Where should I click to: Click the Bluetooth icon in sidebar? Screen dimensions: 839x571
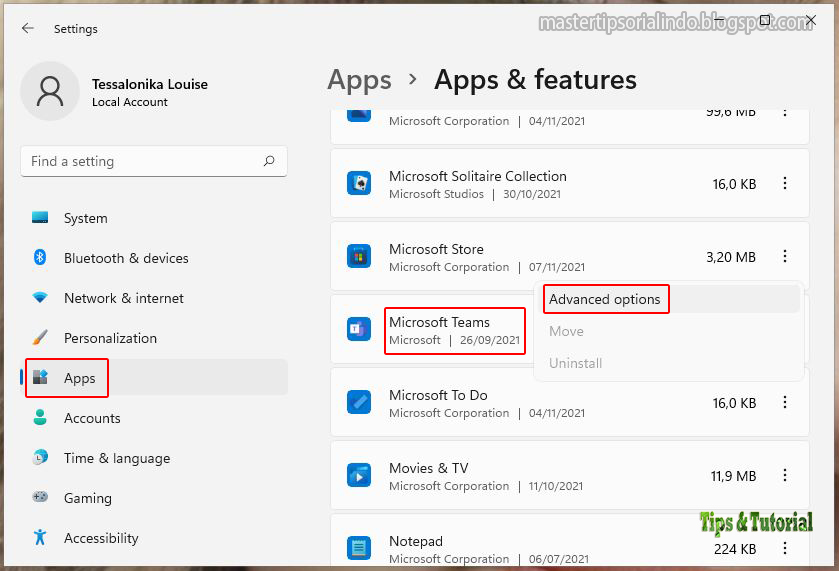40,257
